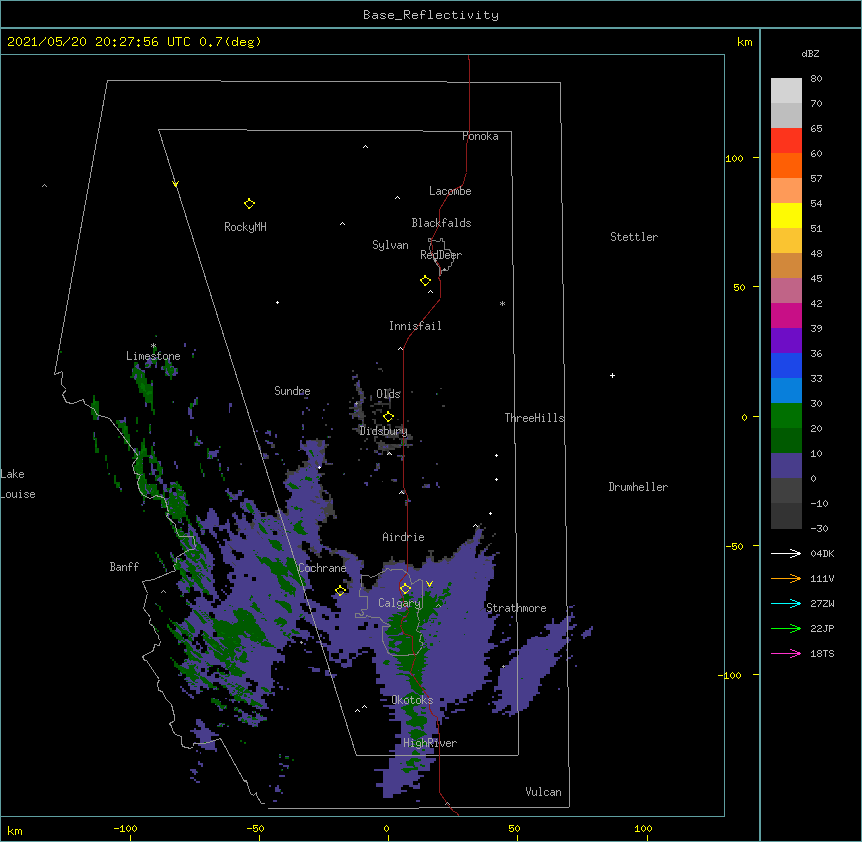This screenshot has width=862, height=842.
Task: Click the Drumheller label
Action: pos(638,487)
